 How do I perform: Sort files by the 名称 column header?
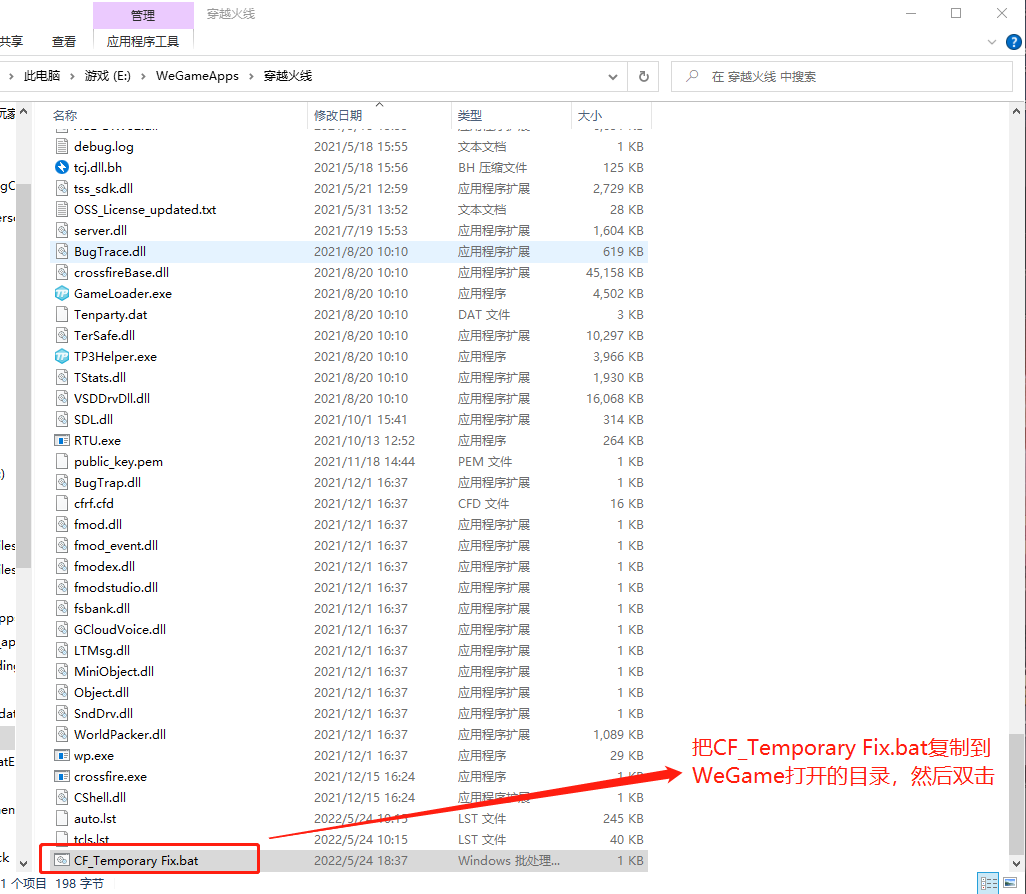coord(65,115)
